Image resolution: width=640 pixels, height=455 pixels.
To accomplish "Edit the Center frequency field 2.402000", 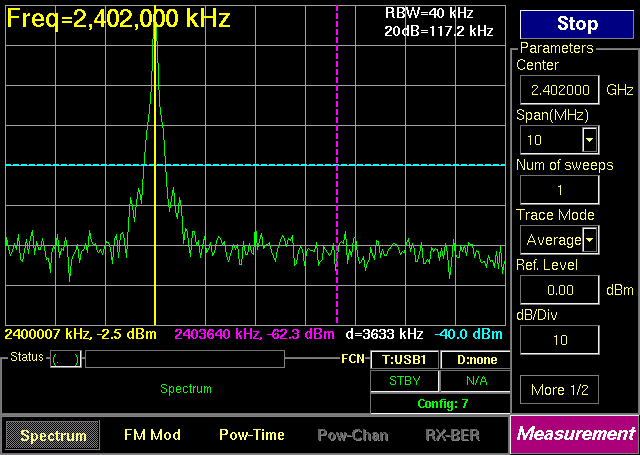I will coord(560,90).
